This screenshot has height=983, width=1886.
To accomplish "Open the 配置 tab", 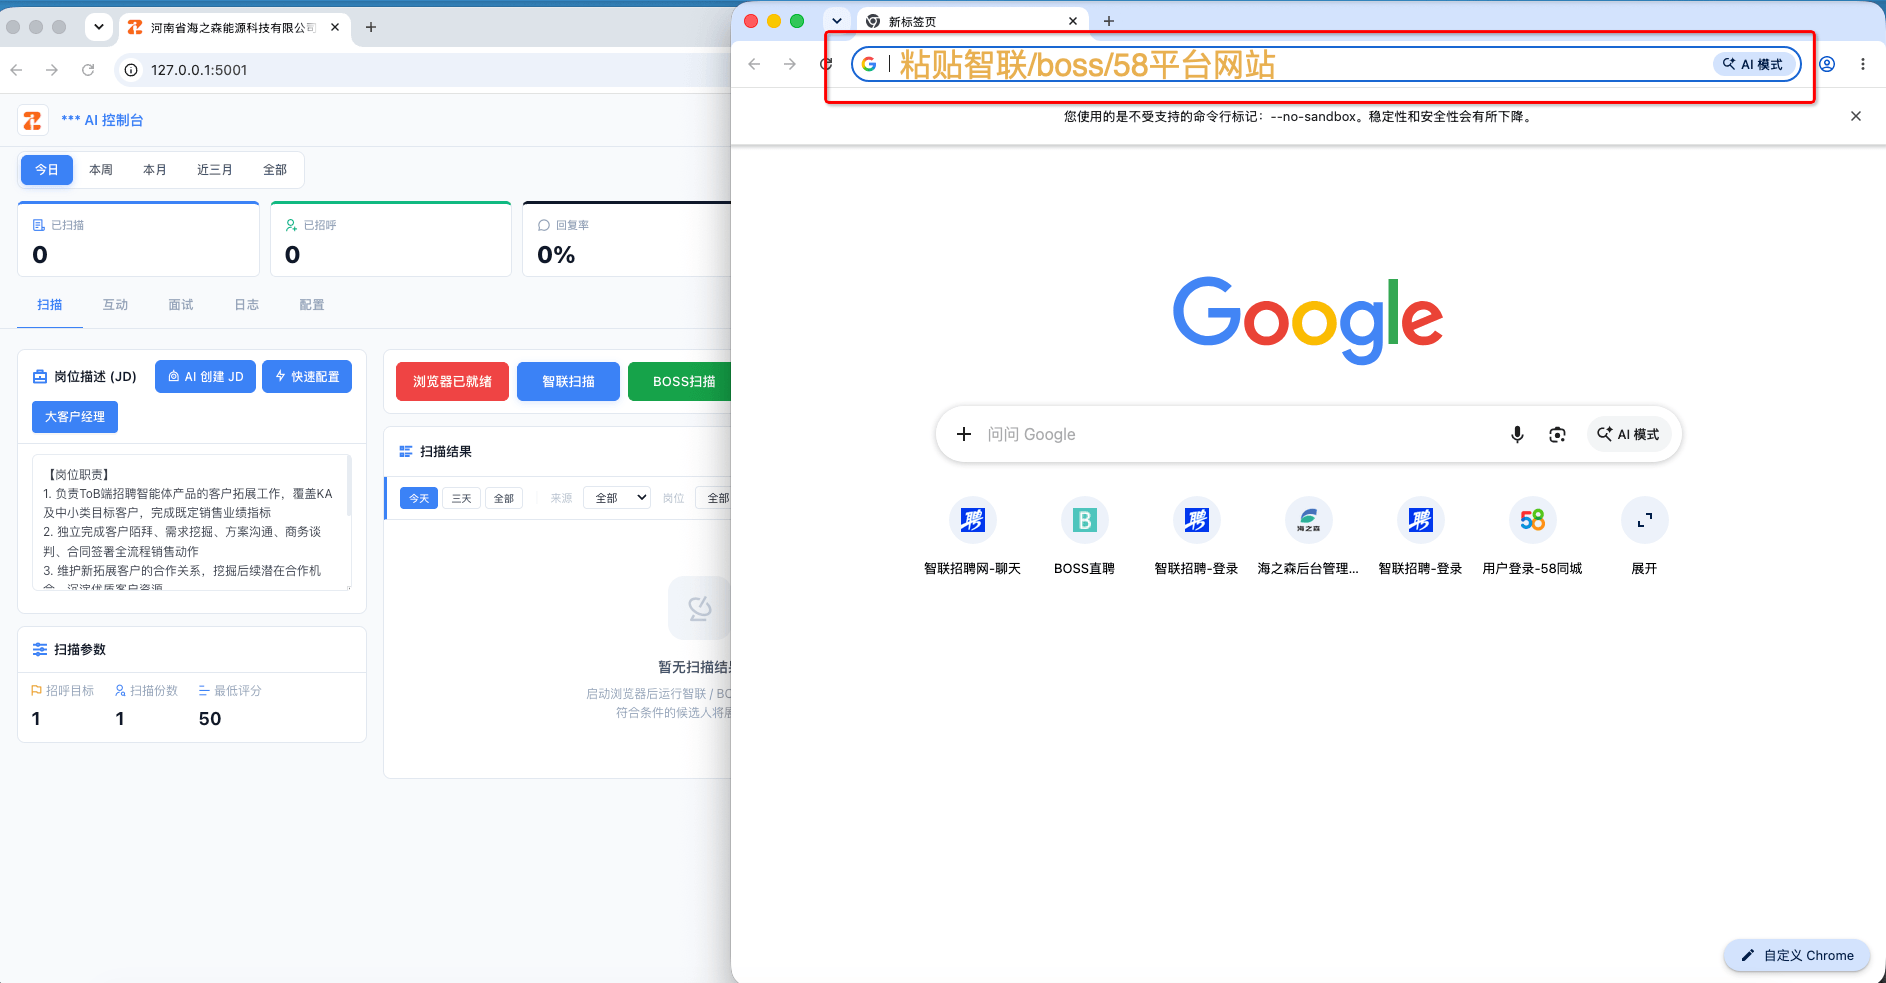I will 312,305.
